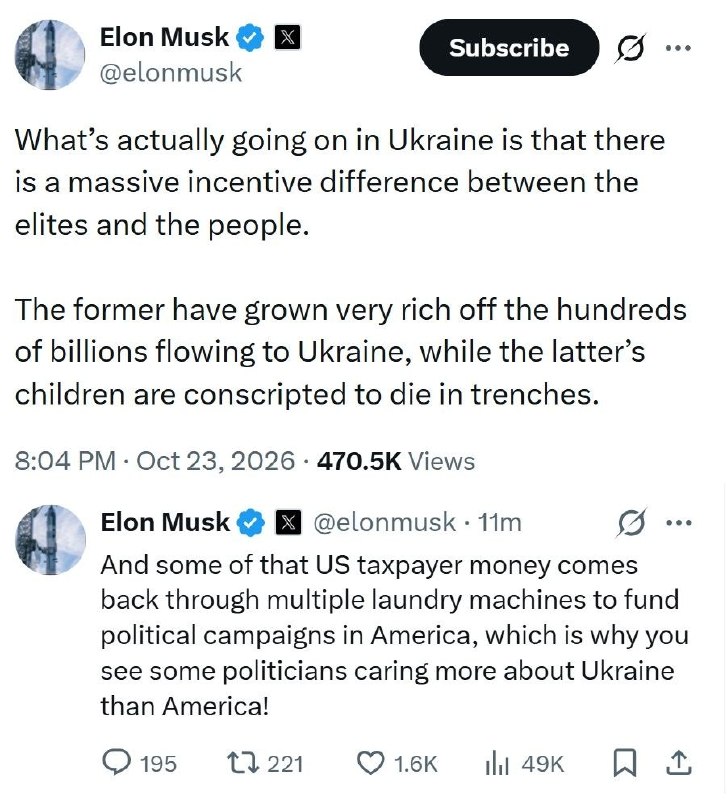Viewport: 727px width, 800px height.
Task: View the 470.5K Views analytics
Action: coord(396,461)
